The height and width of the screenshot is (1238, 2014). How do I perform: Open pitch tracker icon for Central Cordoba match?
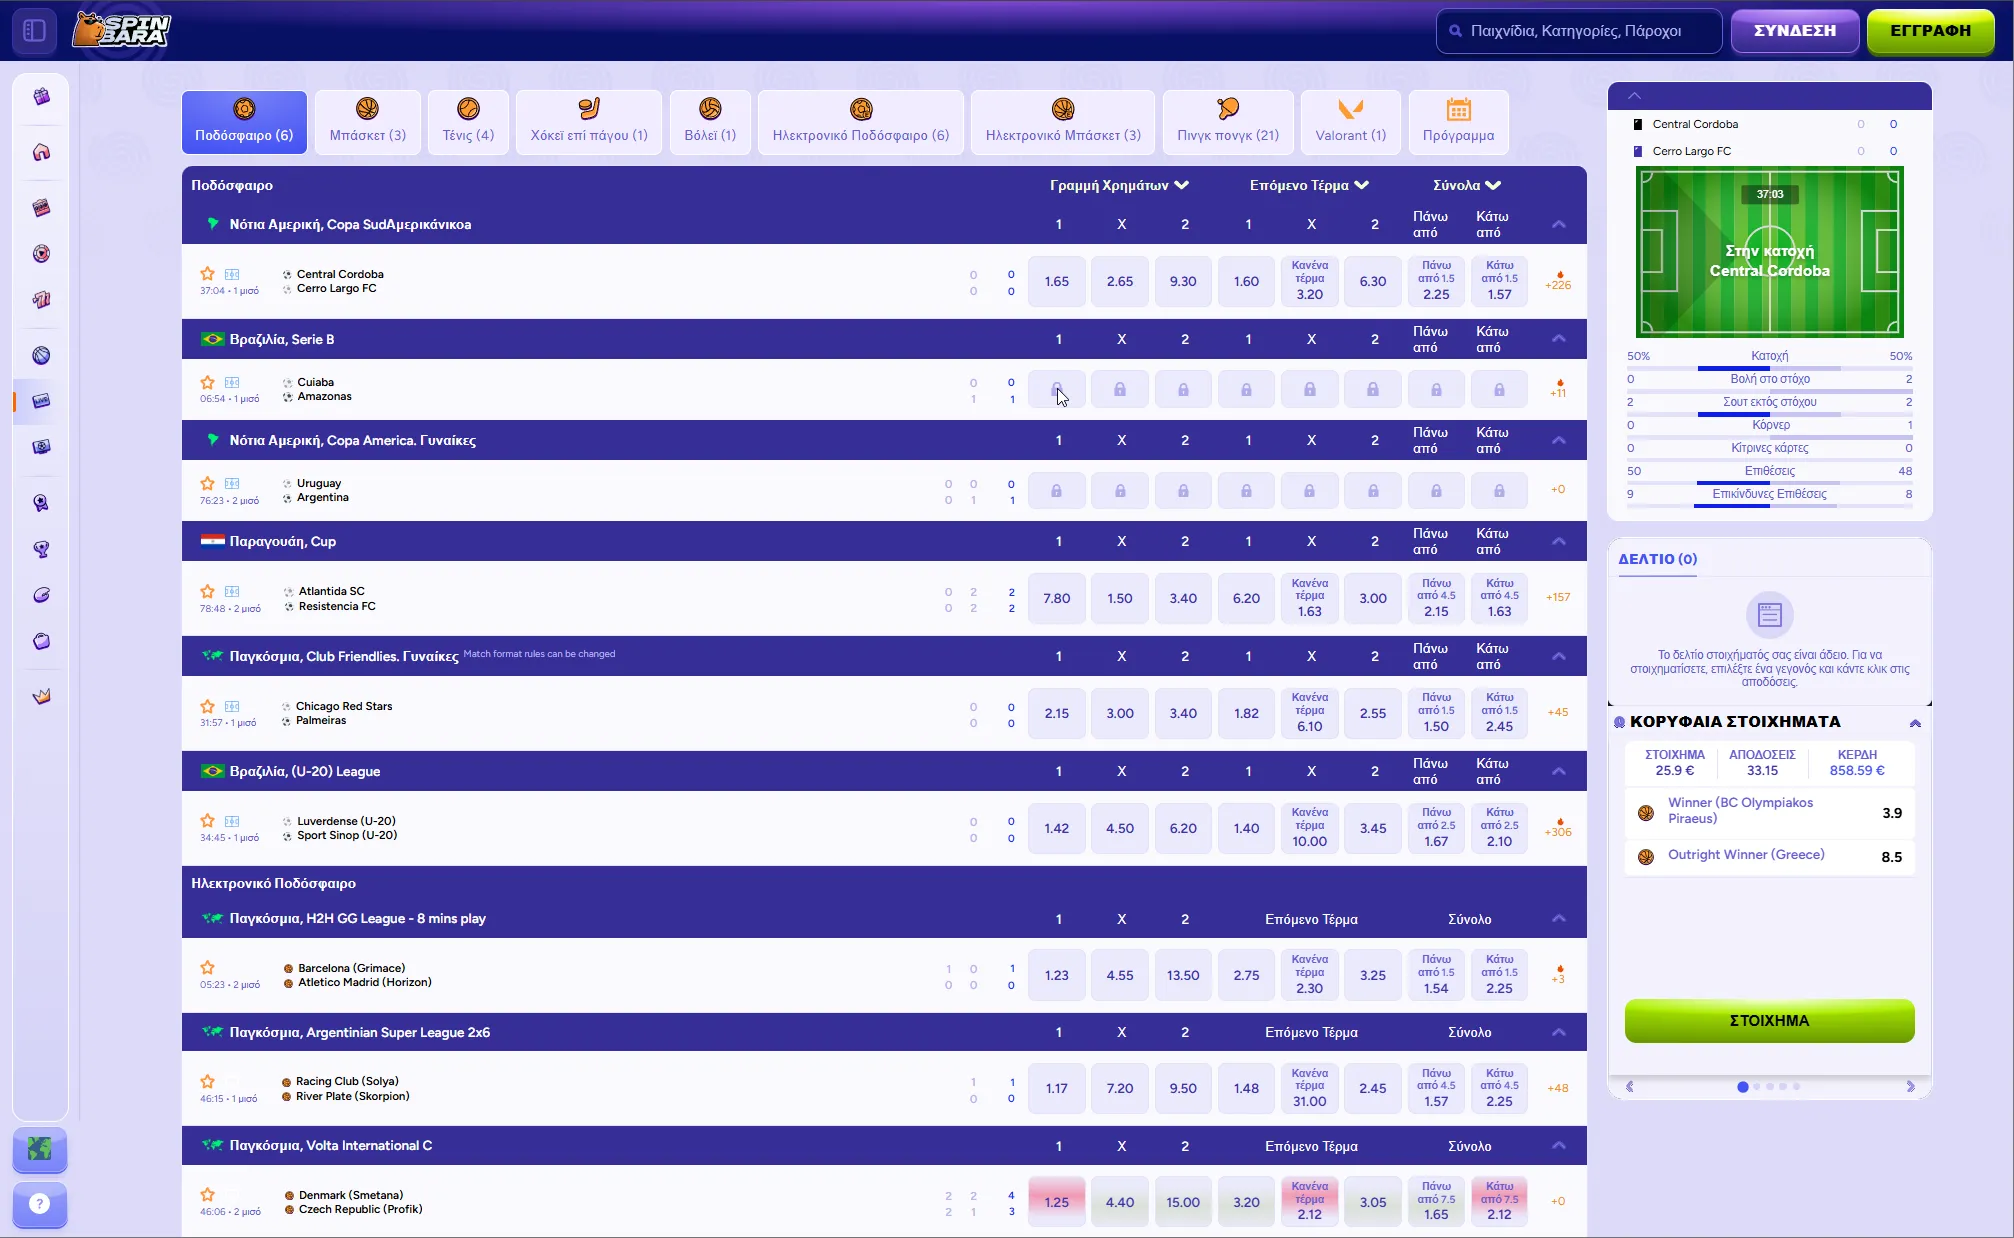(x=232, y=274)
